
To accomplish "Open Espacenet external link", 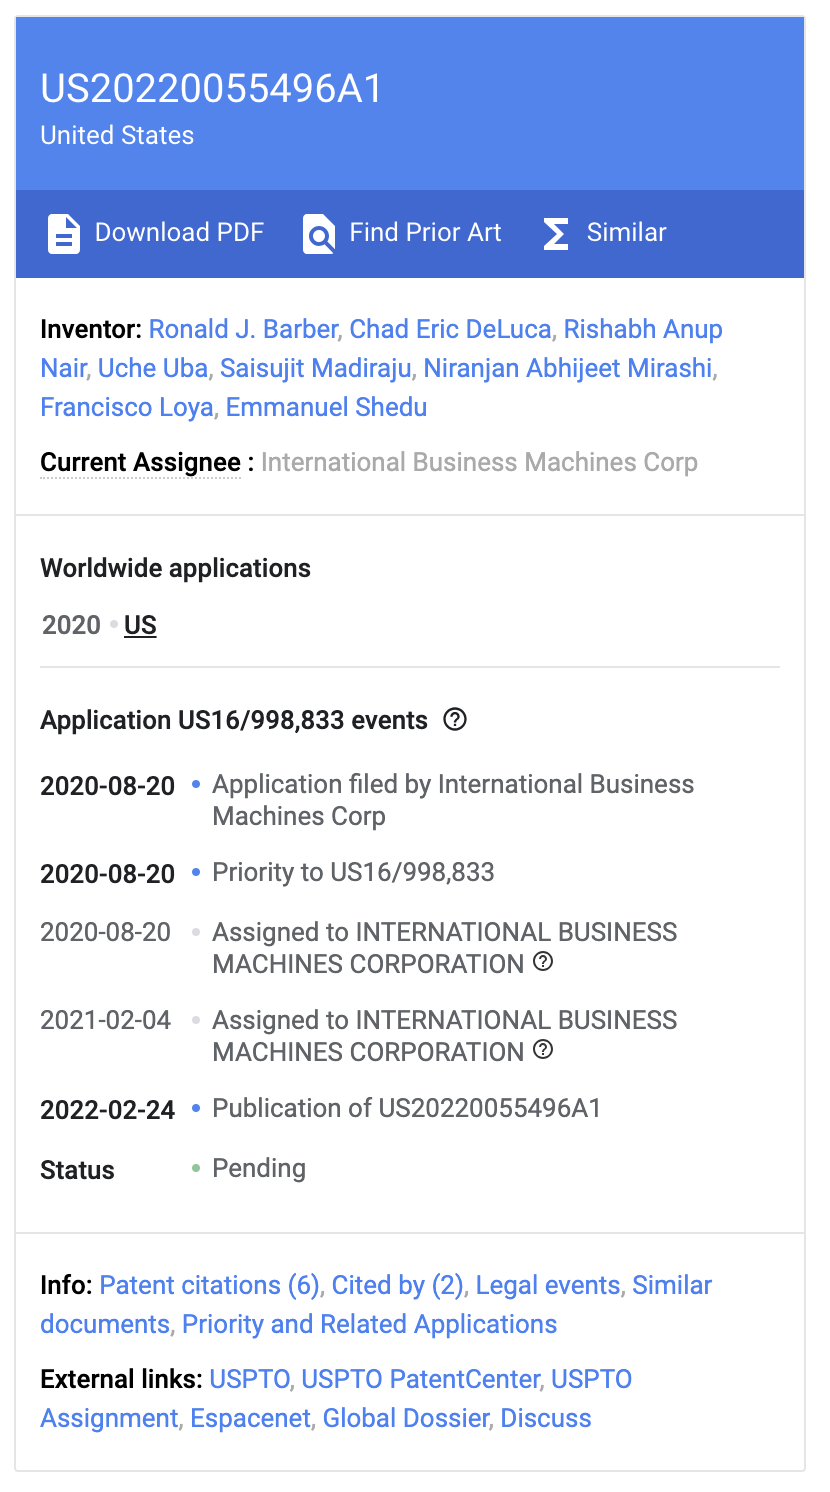I will [250, 1418].
